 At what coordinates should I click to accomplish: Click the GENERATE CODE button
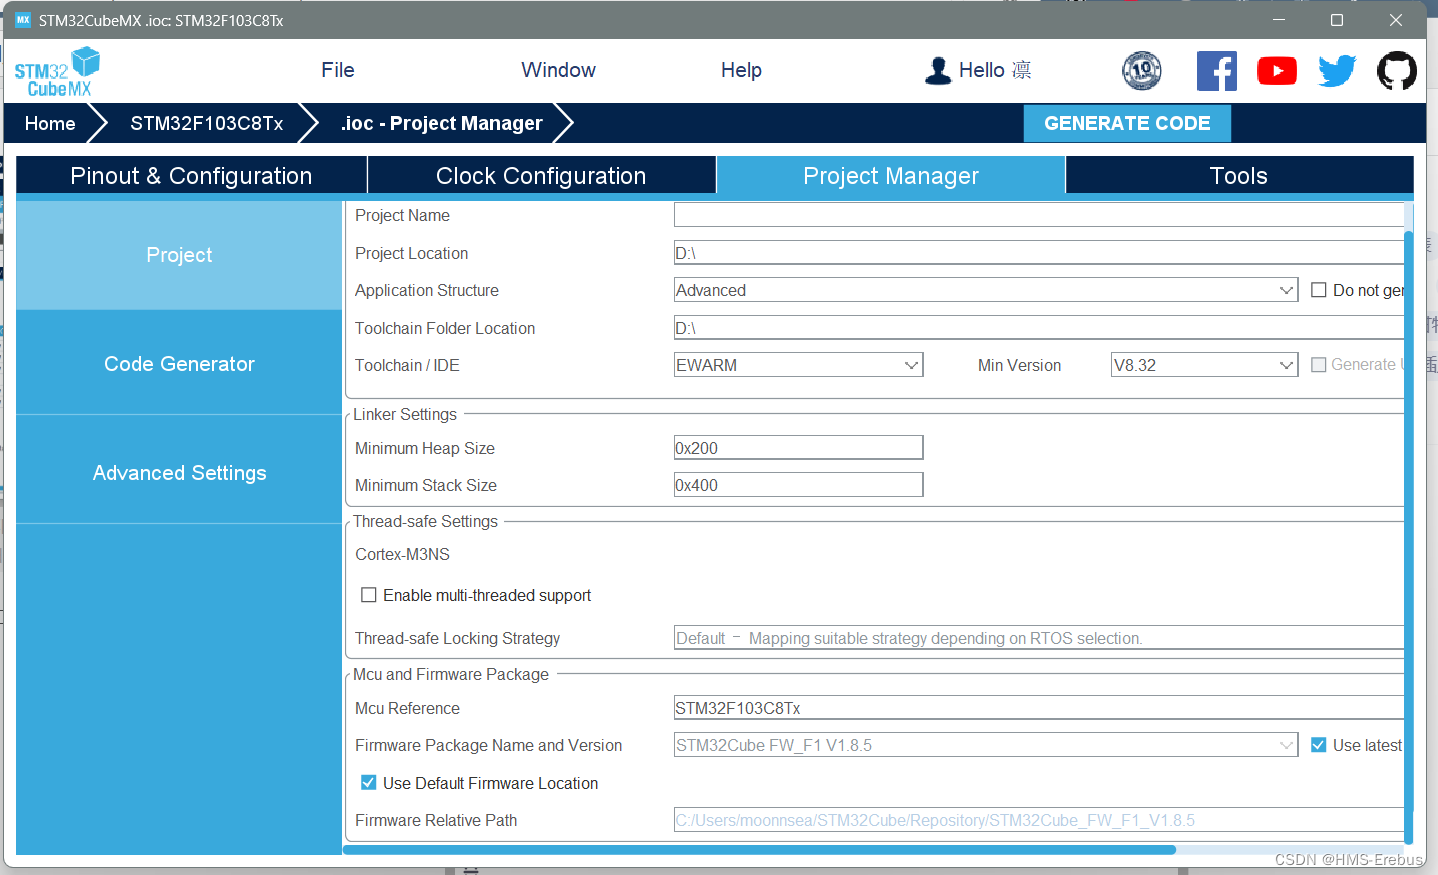click(1127, 123)
